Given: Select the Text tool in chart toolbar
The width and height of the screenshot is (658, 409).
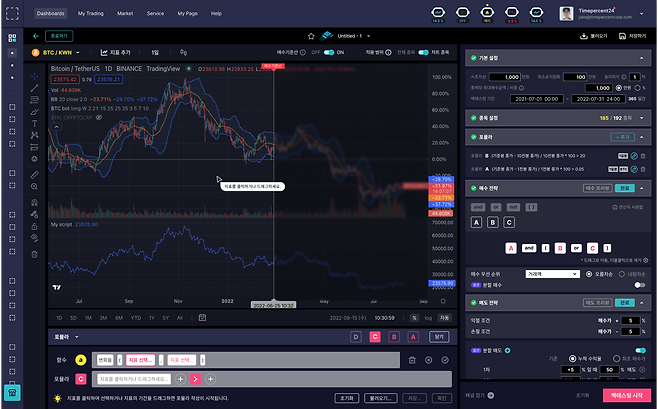Looking at the screenshot, I should [x=35, y=124].
